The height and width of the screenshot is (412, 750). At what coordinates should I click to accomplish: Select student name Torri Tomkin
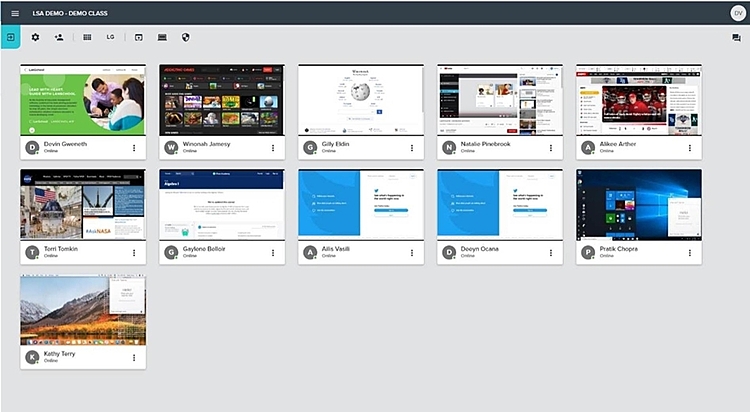pos(61,249)
